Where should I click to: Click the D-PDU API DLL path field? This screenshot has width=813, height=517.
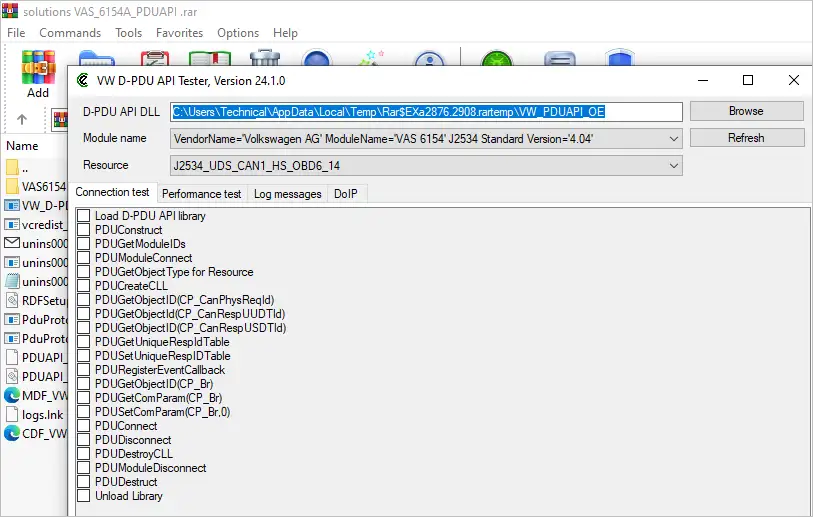(426, 112)
